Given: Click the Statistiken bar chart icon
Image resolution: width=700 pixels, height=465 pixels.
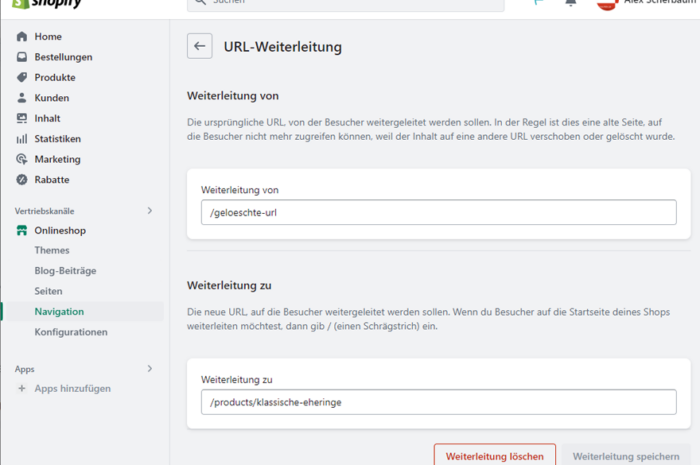Looking at the screenshot, I should click(x=22, y=139).
